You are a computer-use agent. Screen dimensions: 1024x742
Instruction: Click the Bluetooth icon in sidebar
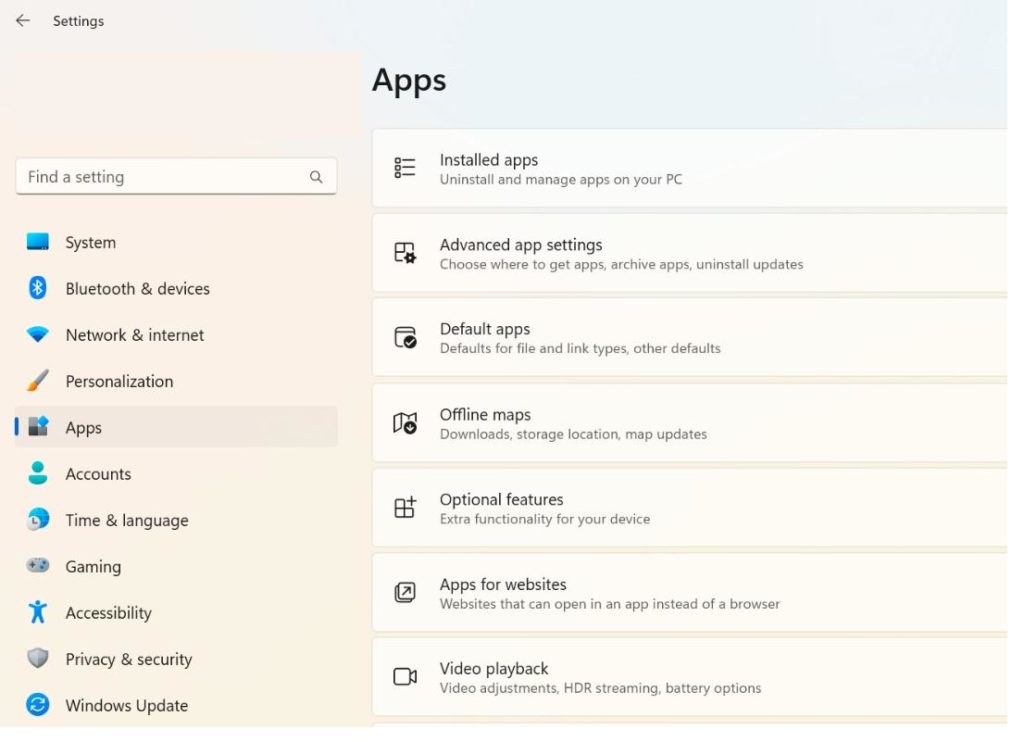tap(38, 289)
